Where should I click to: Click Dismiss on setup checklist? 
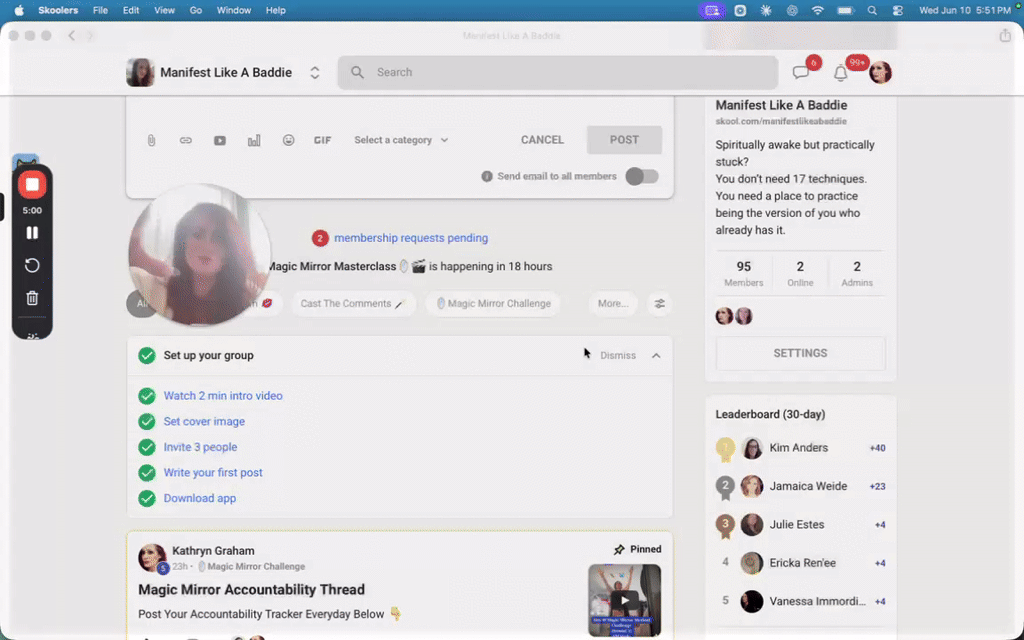point(618,356)
